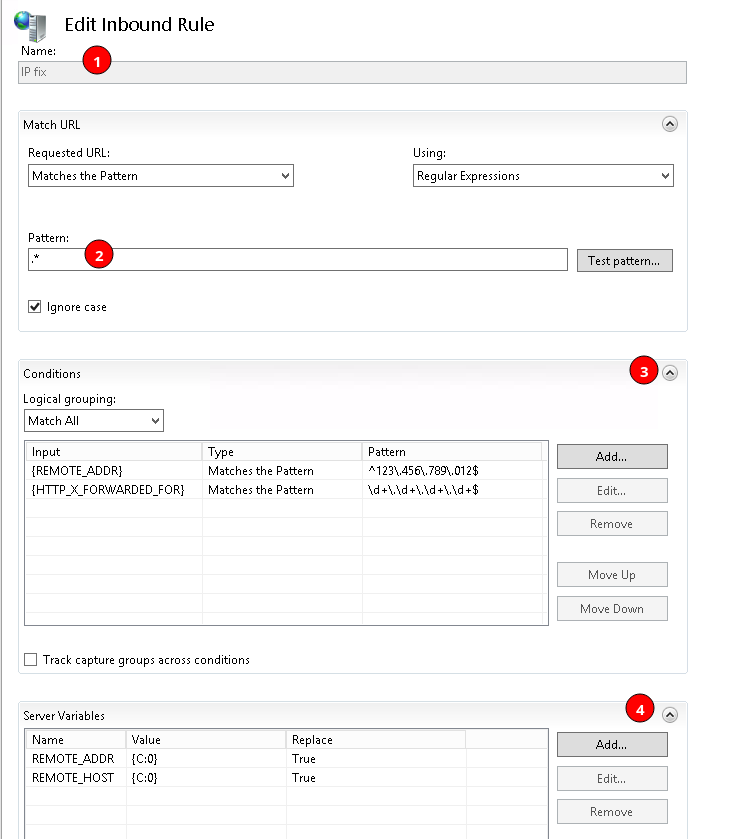Toggle the Ignore case checkbox

[x=35, y=307]
